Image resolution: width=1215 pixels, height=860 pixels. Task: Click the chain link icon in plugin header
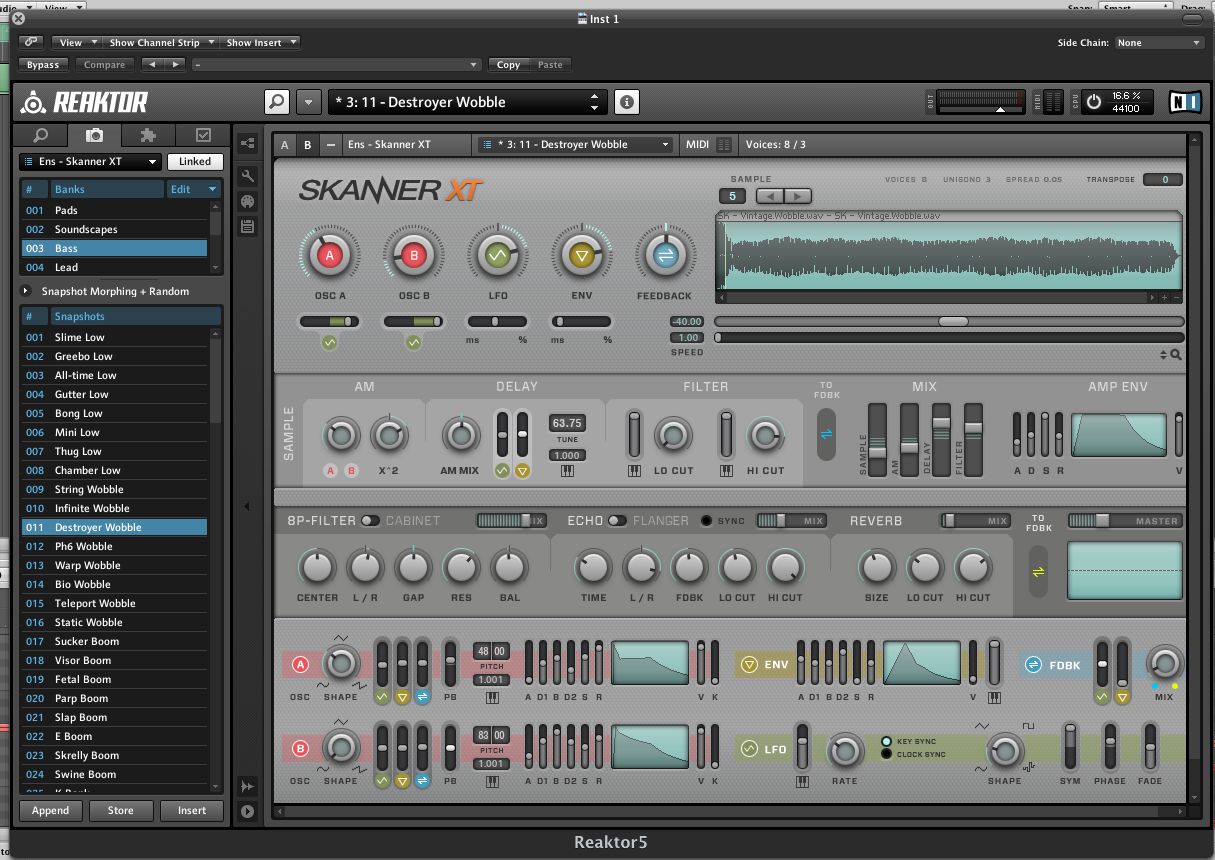[x=31, y=42]
